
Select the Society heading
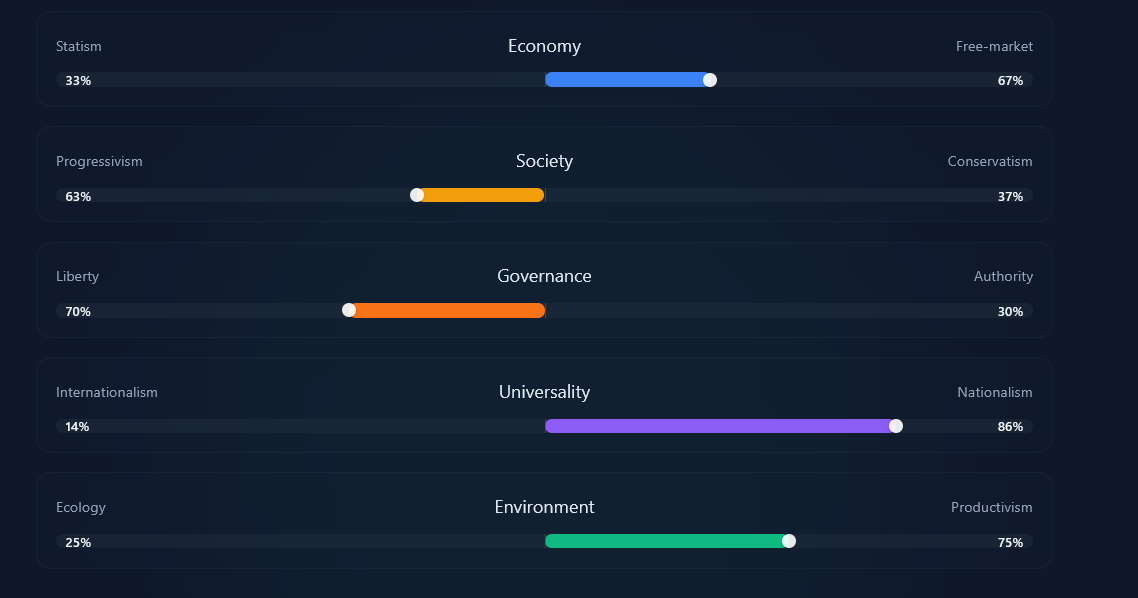544,161
